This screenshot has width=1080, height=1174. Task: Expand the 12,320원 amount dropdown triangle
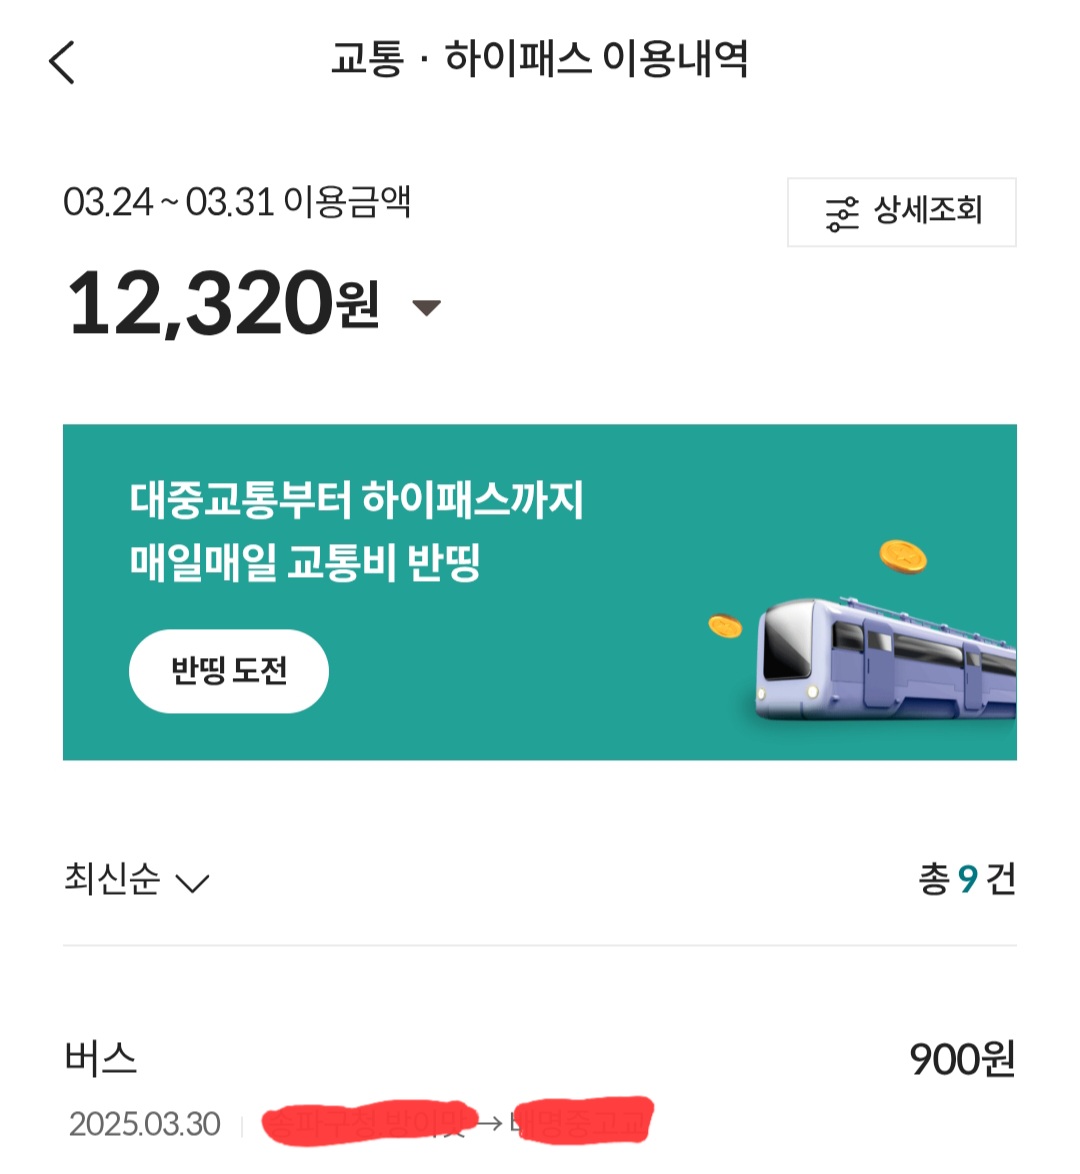point(427,308)
